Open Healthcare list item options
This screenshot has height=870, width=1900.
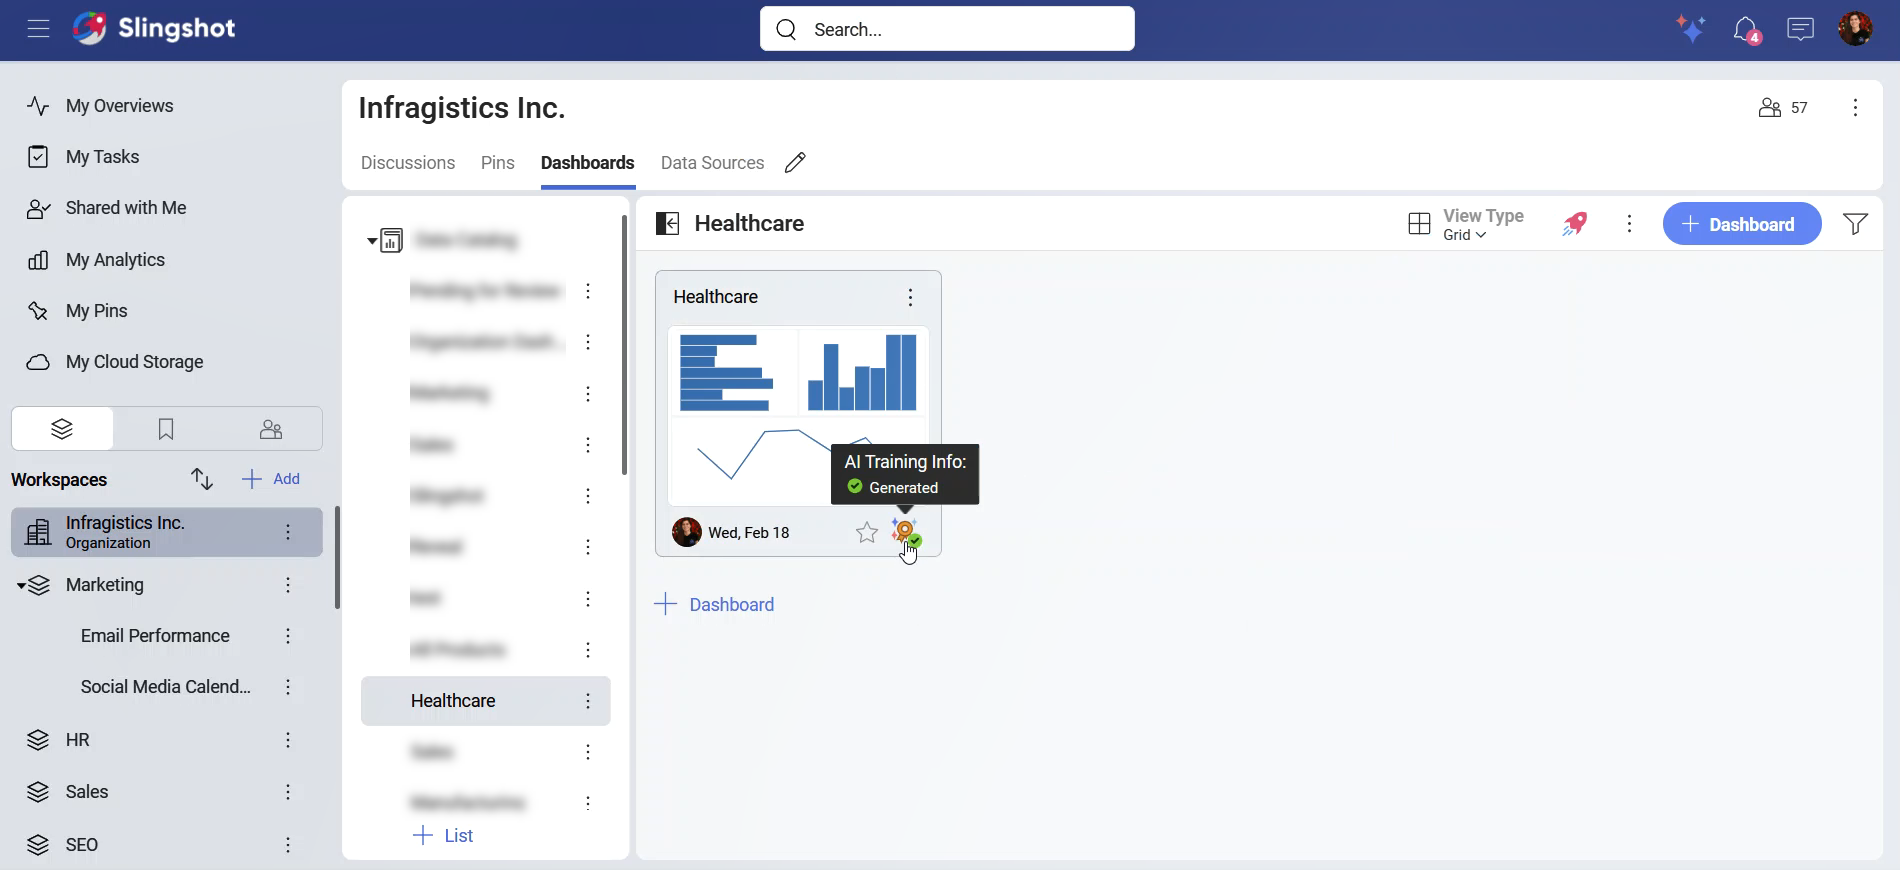pyautogui.click(x=588, y=701)
